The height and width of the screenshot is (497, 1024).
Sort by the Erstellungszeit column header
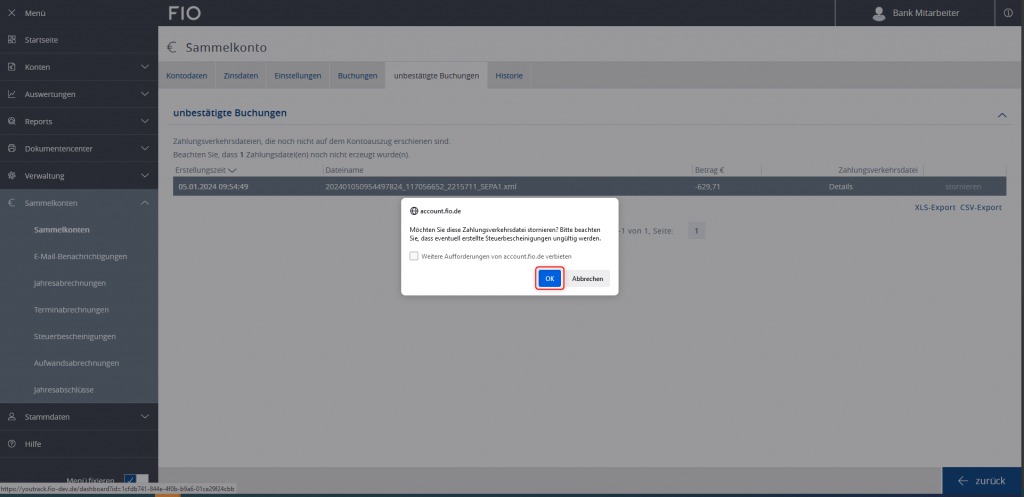(205, 171)
